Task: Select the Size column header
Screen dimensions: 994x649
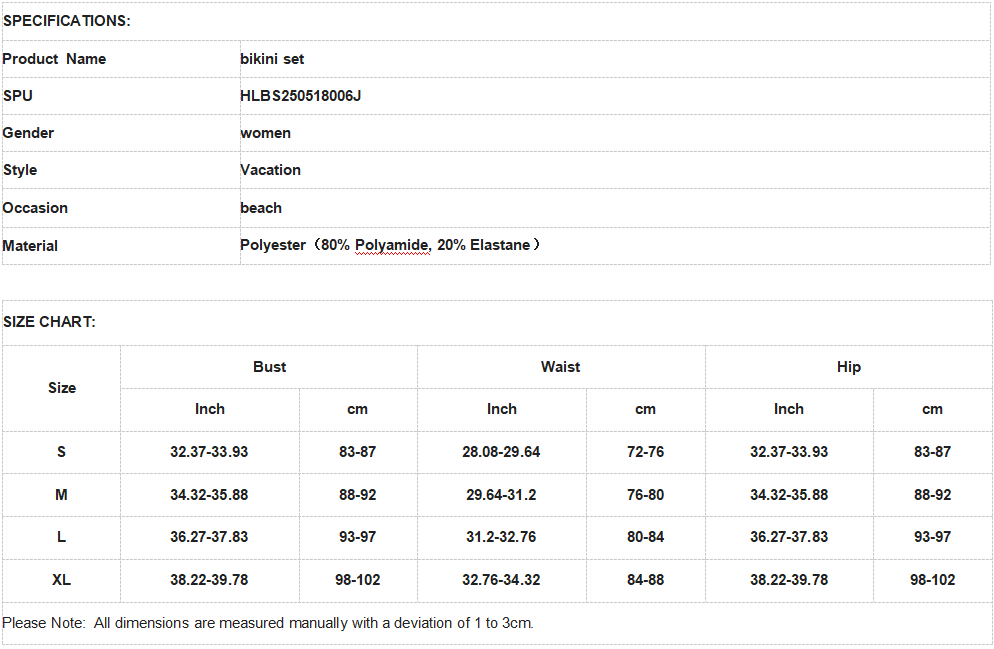Action: coord(62,388)
